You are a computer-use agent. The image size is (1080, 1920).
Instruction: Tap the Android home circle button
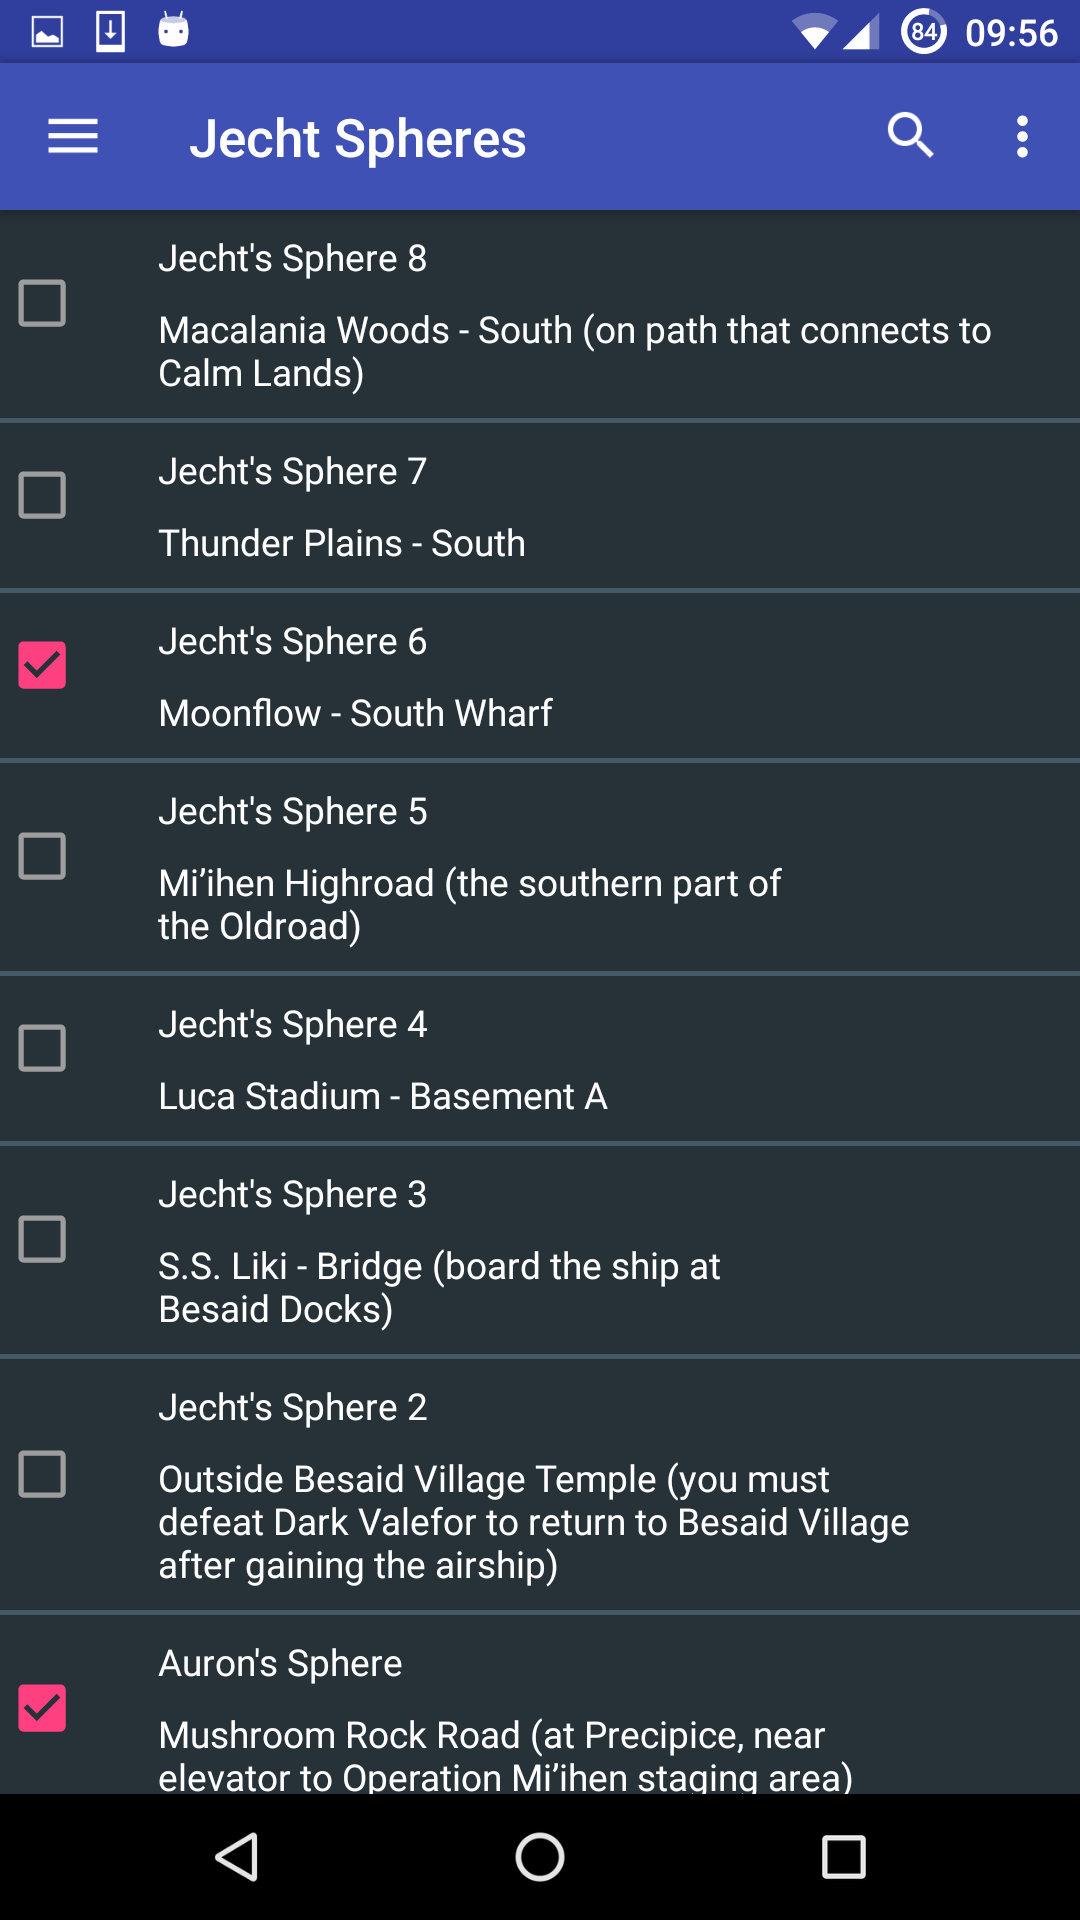540,1857
